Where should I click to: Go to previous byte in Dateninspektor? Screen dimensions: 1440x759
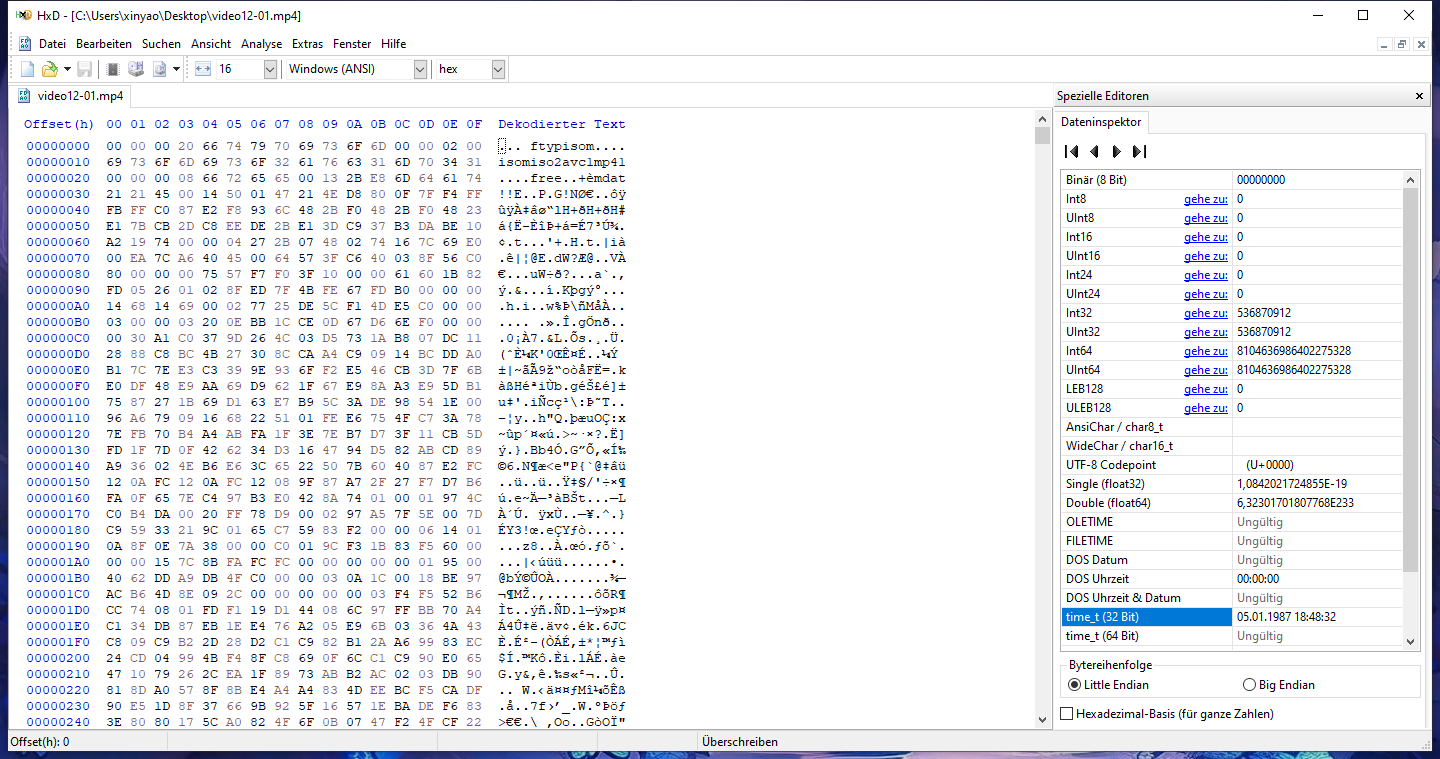coord(1094,152)
